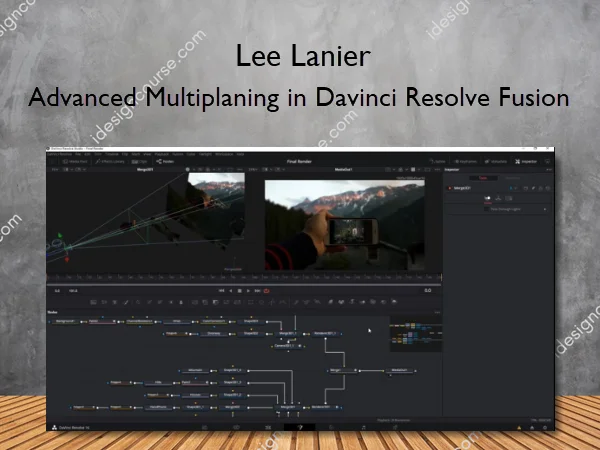The image size is (600, 450).
Task: Select the Paint tool in the toolbar
Action: 126,302
